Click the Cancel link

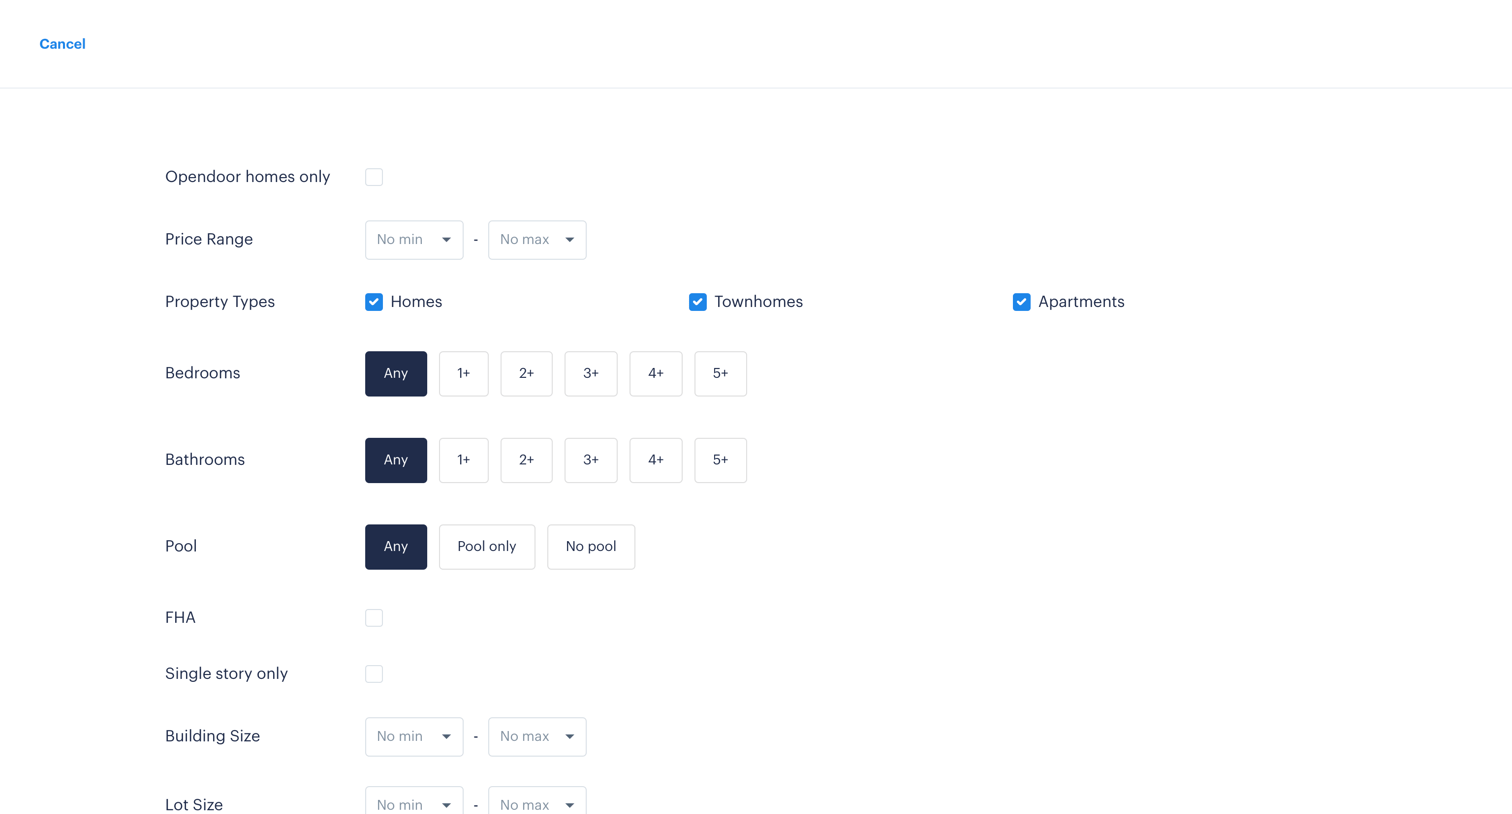62,44
